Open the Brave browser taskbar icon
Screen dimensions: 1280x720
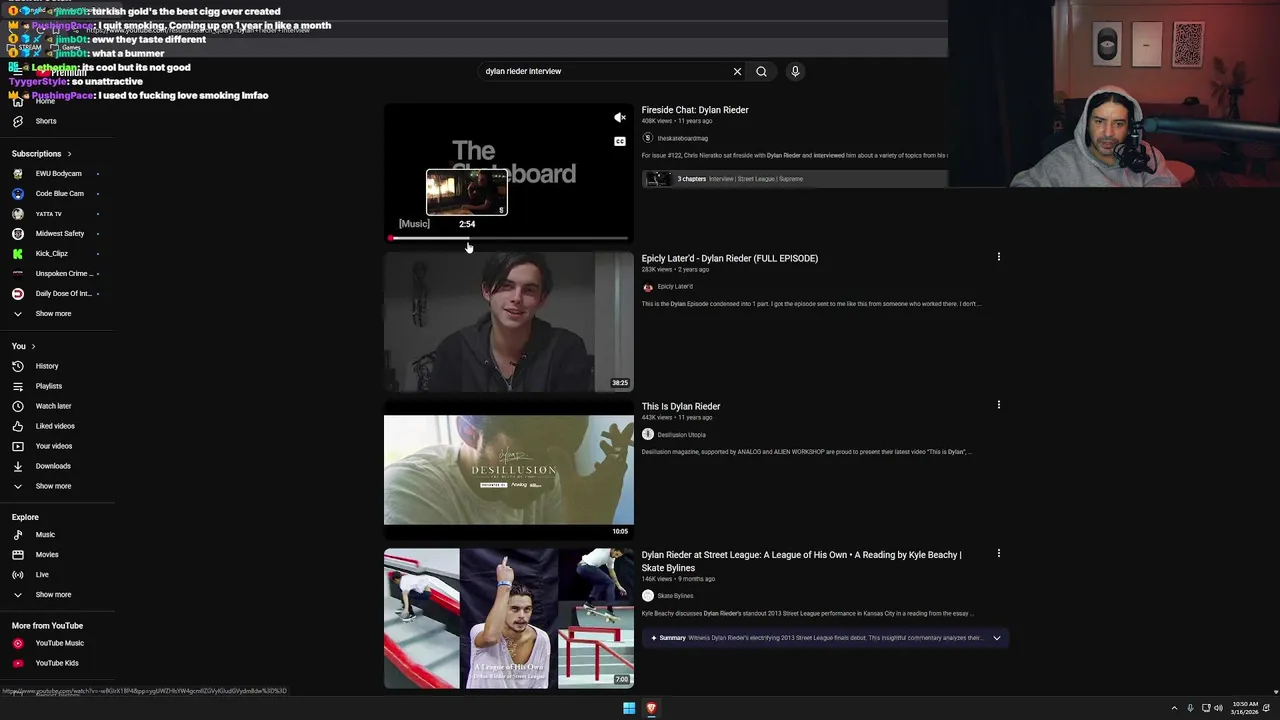[651, 708]
